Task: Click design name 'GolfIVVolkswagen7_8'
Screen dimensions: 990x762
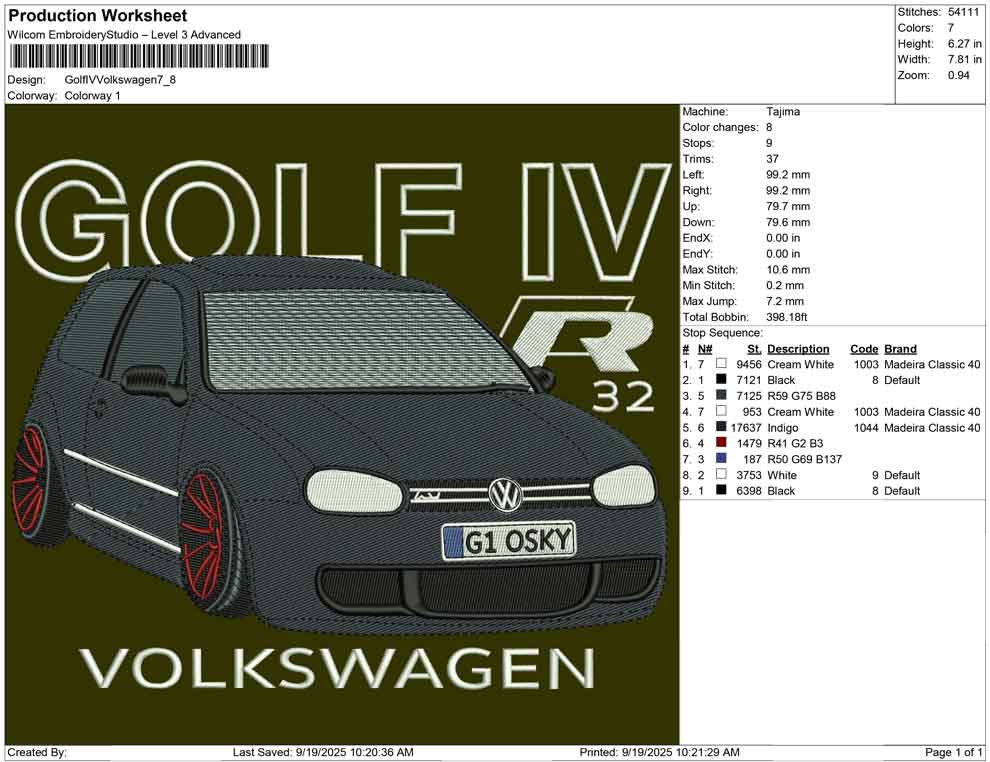Action: 120,80
